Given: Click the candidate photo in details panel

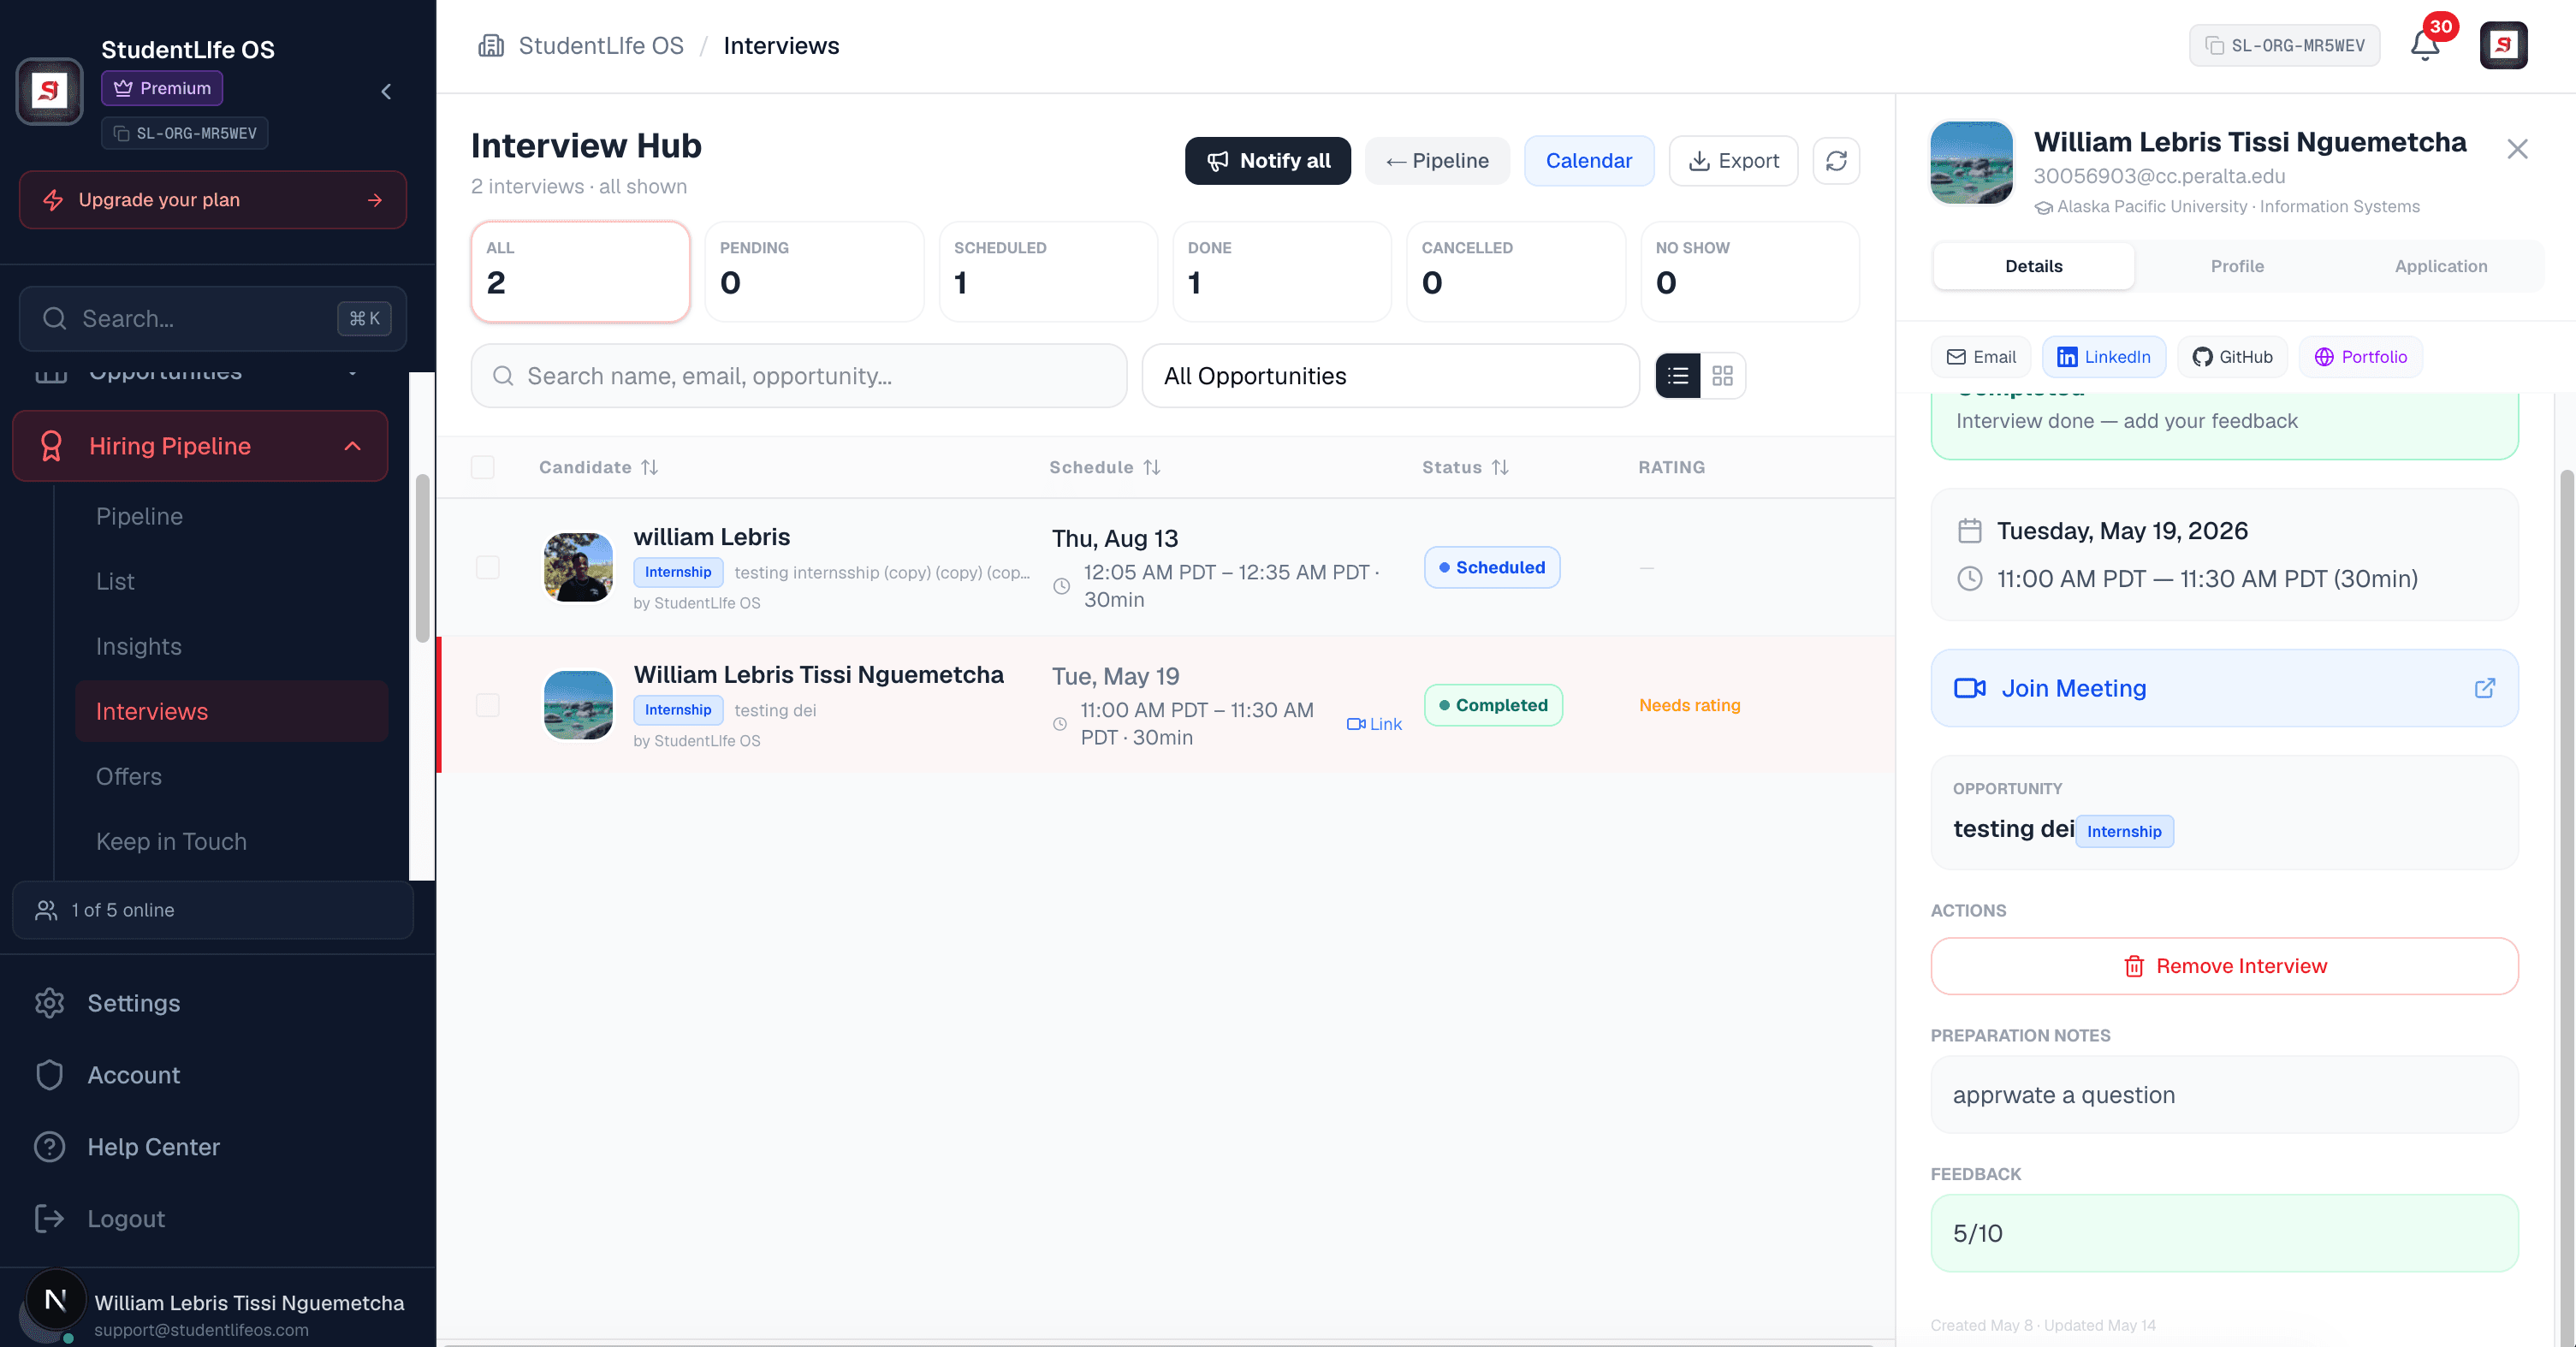Looking at the screenshot, I should click(1971, 162).
